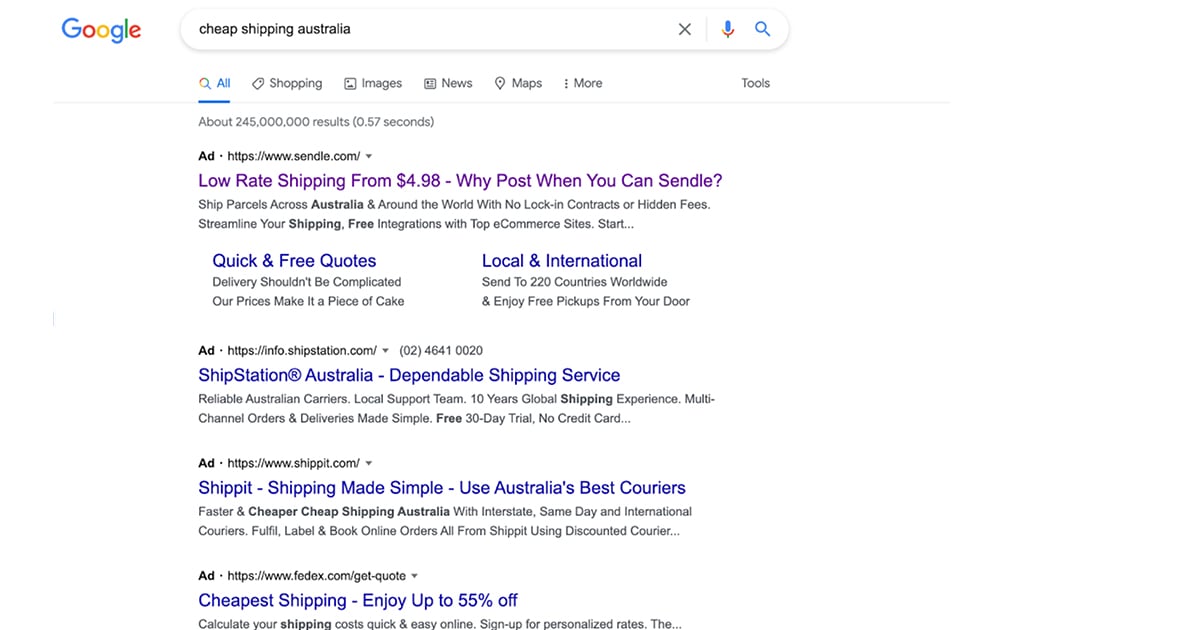Viewport: 1200px width, 630px height.
Task: Clear the search box with X icon
Action: [x=685, y=29]
